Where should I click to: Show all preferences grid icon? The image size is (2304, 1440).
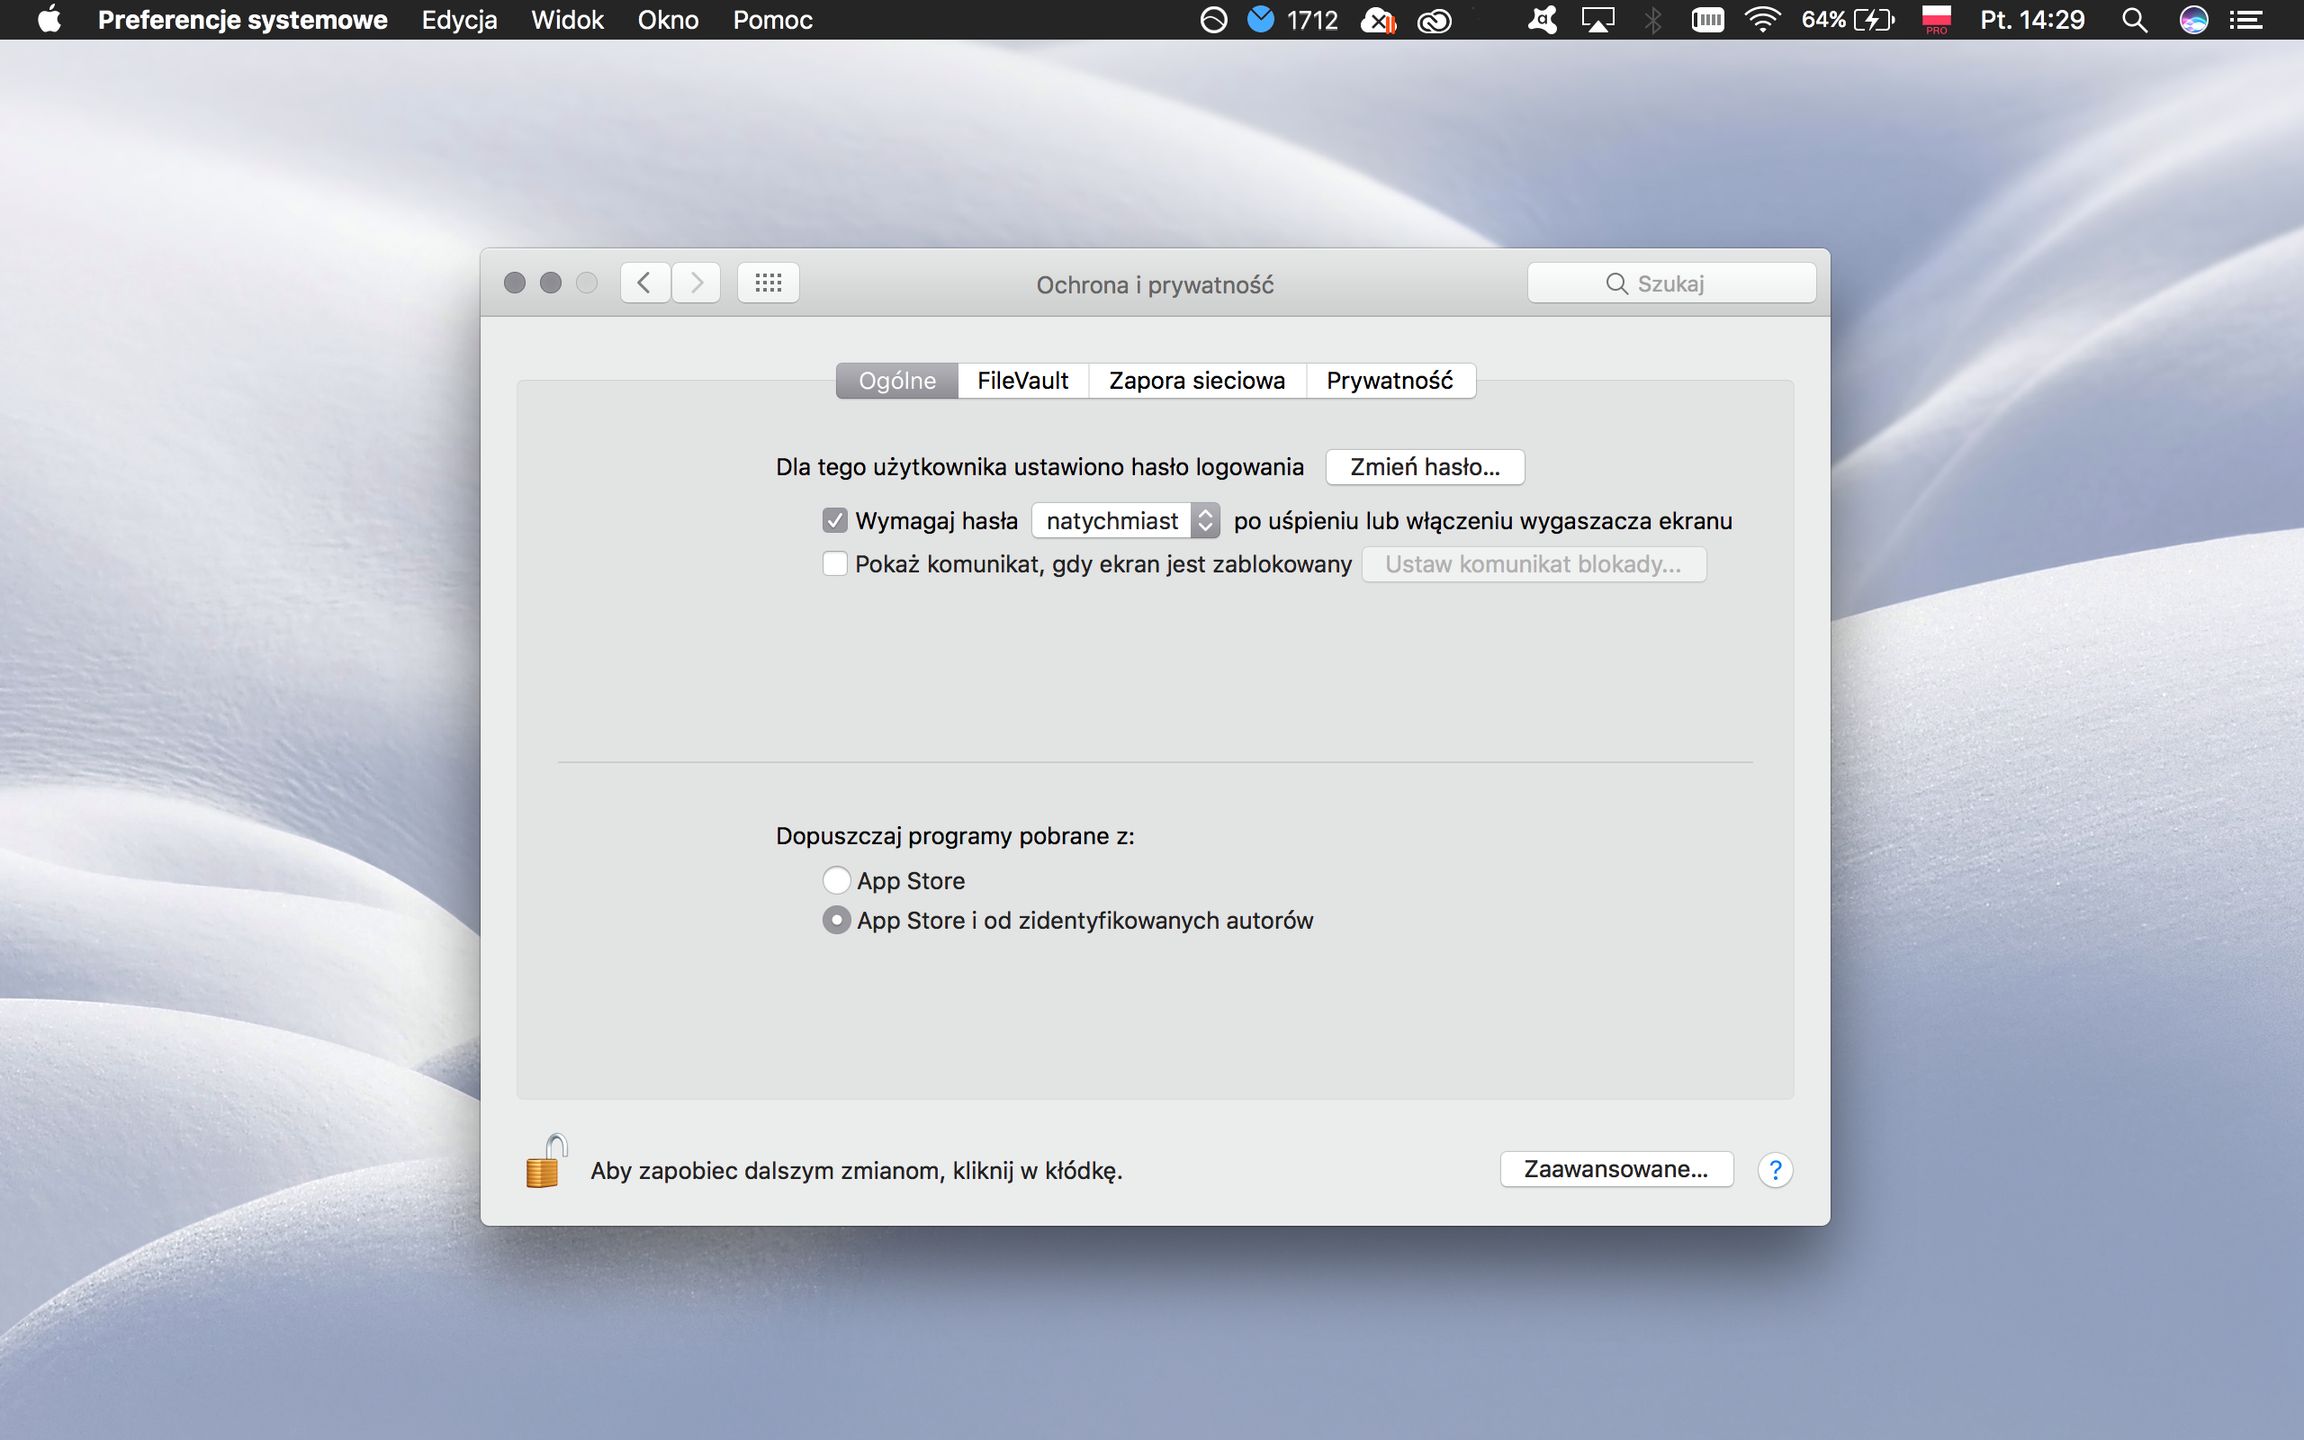768,283
